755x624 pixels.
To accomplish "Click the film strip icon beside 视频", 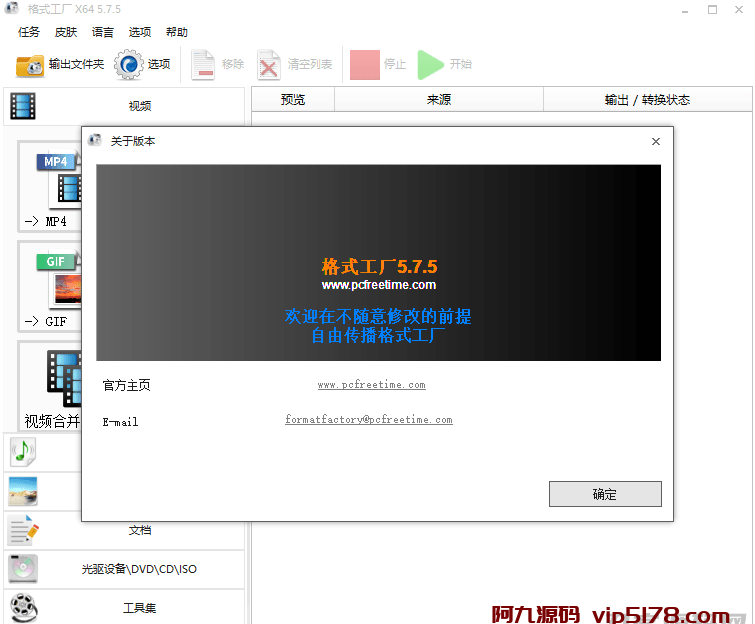I will [x=23, y=106].
